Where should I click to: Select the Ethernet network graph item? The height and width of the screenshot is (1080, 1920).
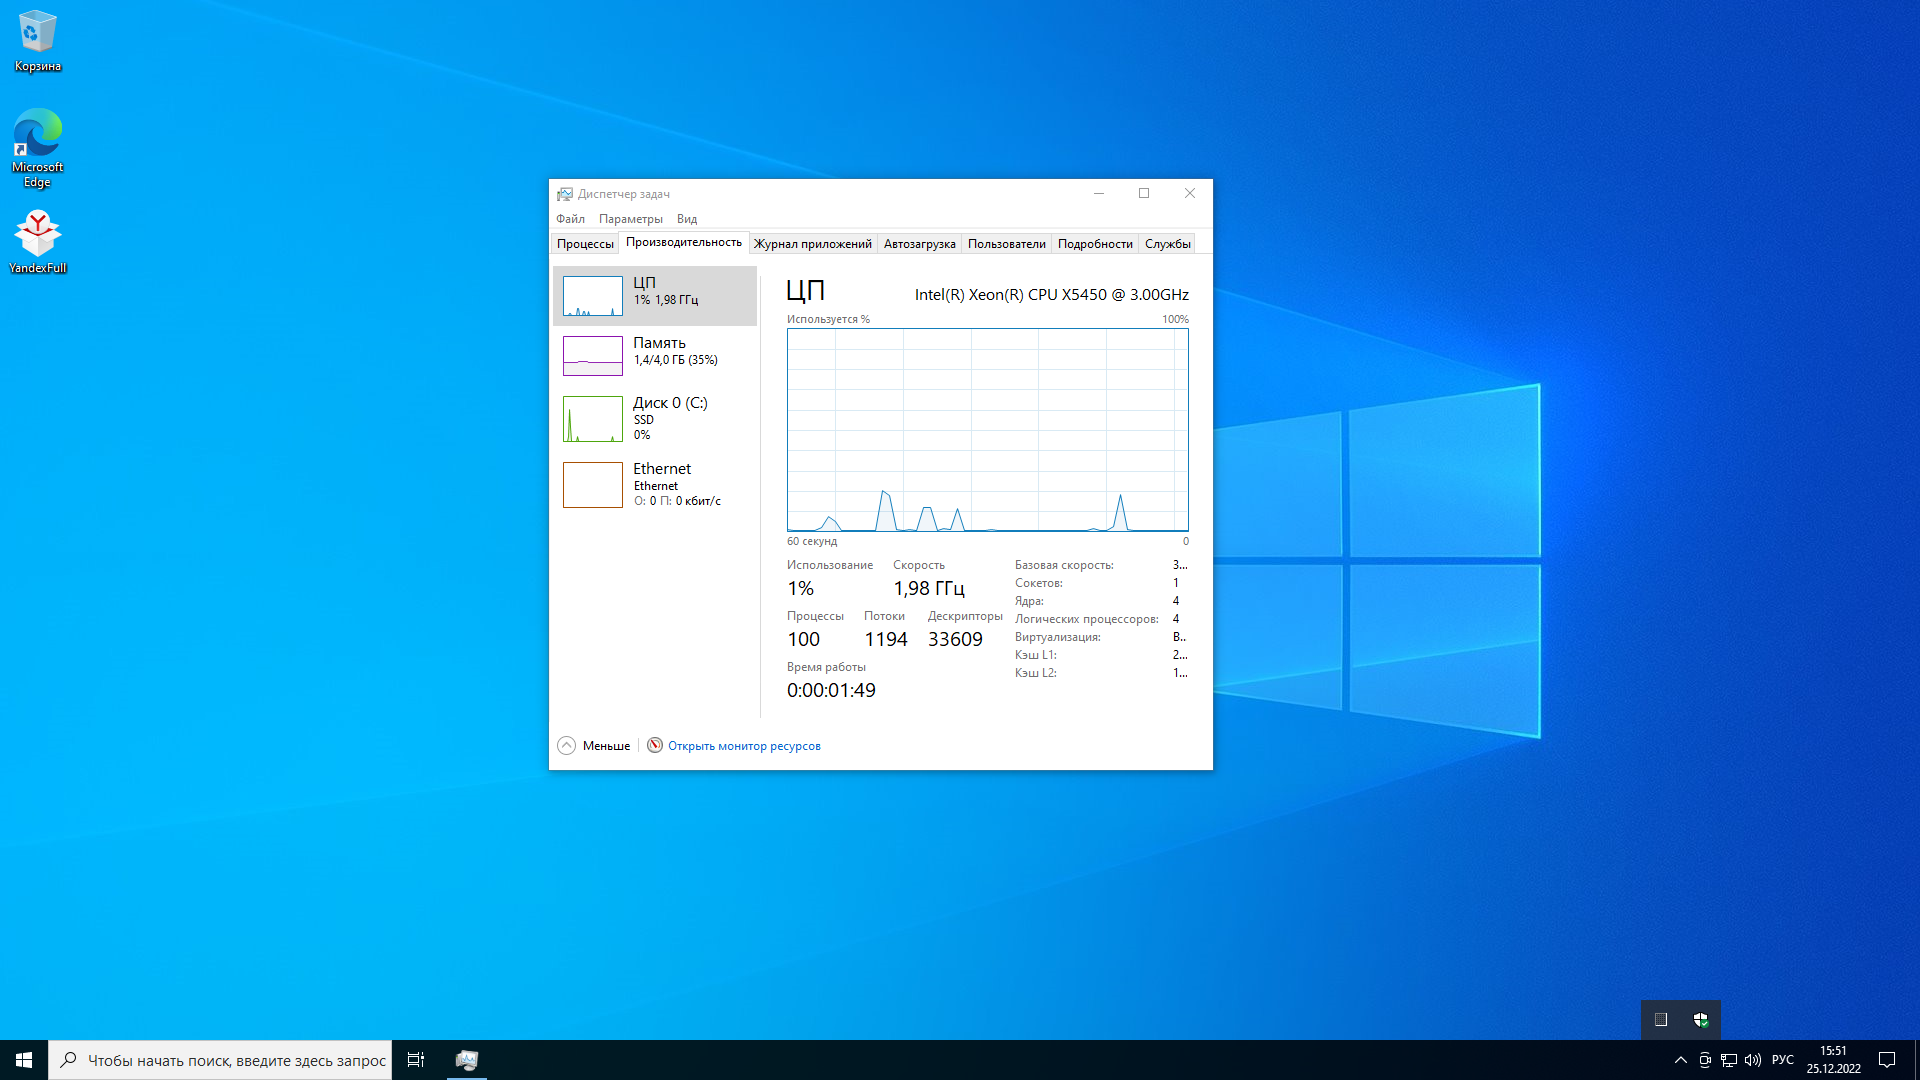[593, 484]
